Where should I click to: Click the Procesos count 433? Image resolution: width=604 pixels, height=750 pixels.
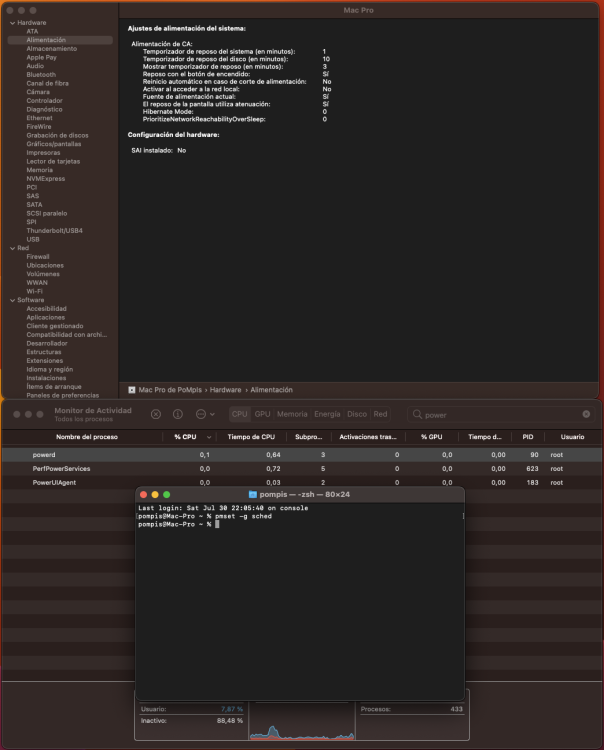pos(457,709)
